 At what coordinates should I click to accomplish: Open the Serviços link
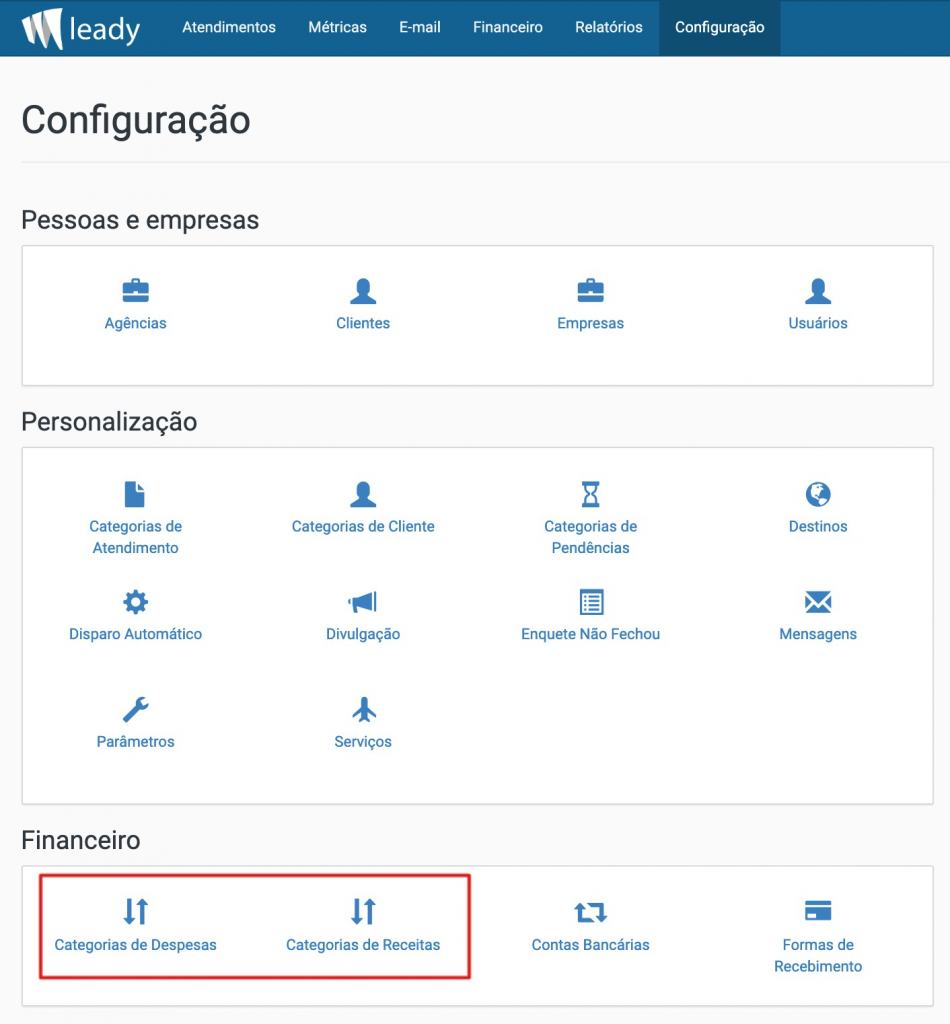pos(363,742)
